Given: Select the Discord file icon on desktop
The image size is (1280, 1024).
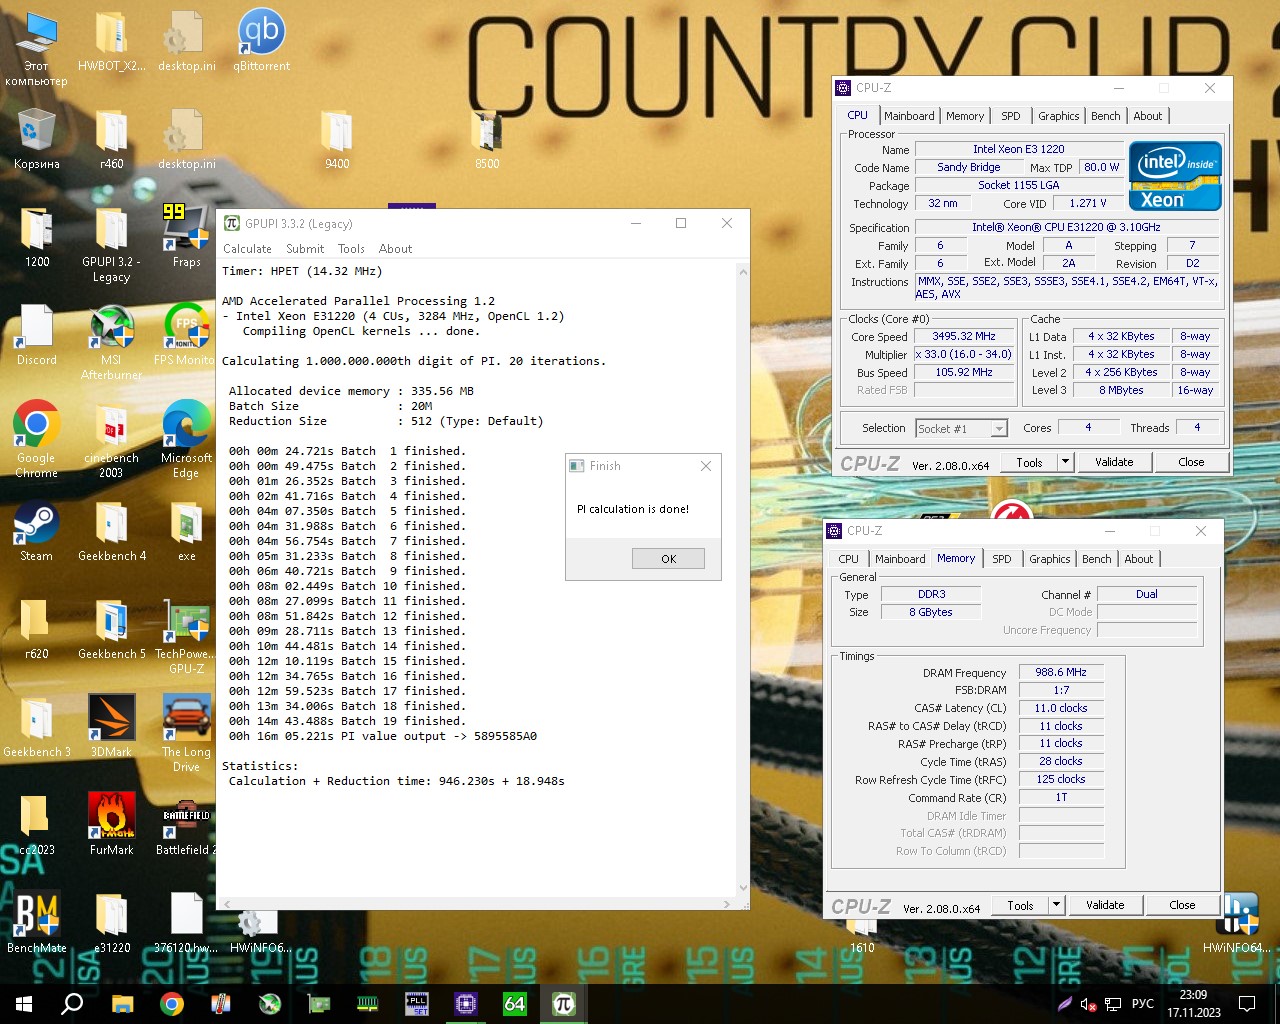Looking at the screenshot, I should point(37,334).
